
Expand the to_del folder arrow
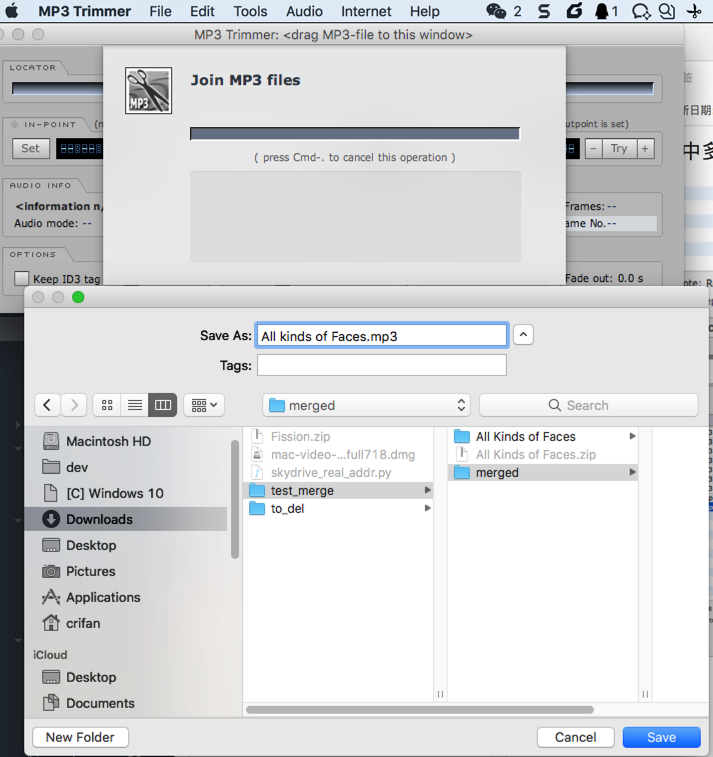pyautogui.click(x=427, y=508)
